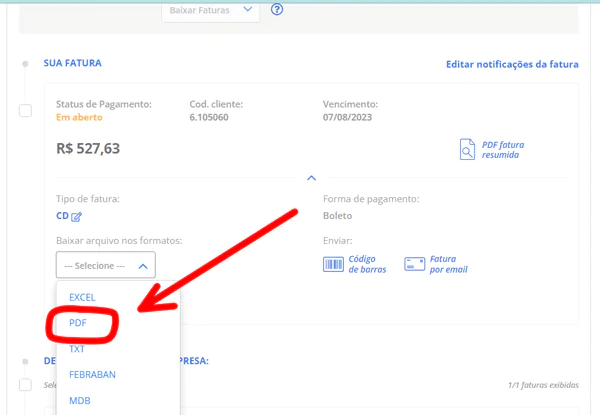Choose EXCEL from the format list
600x415 pixels.
82,297
